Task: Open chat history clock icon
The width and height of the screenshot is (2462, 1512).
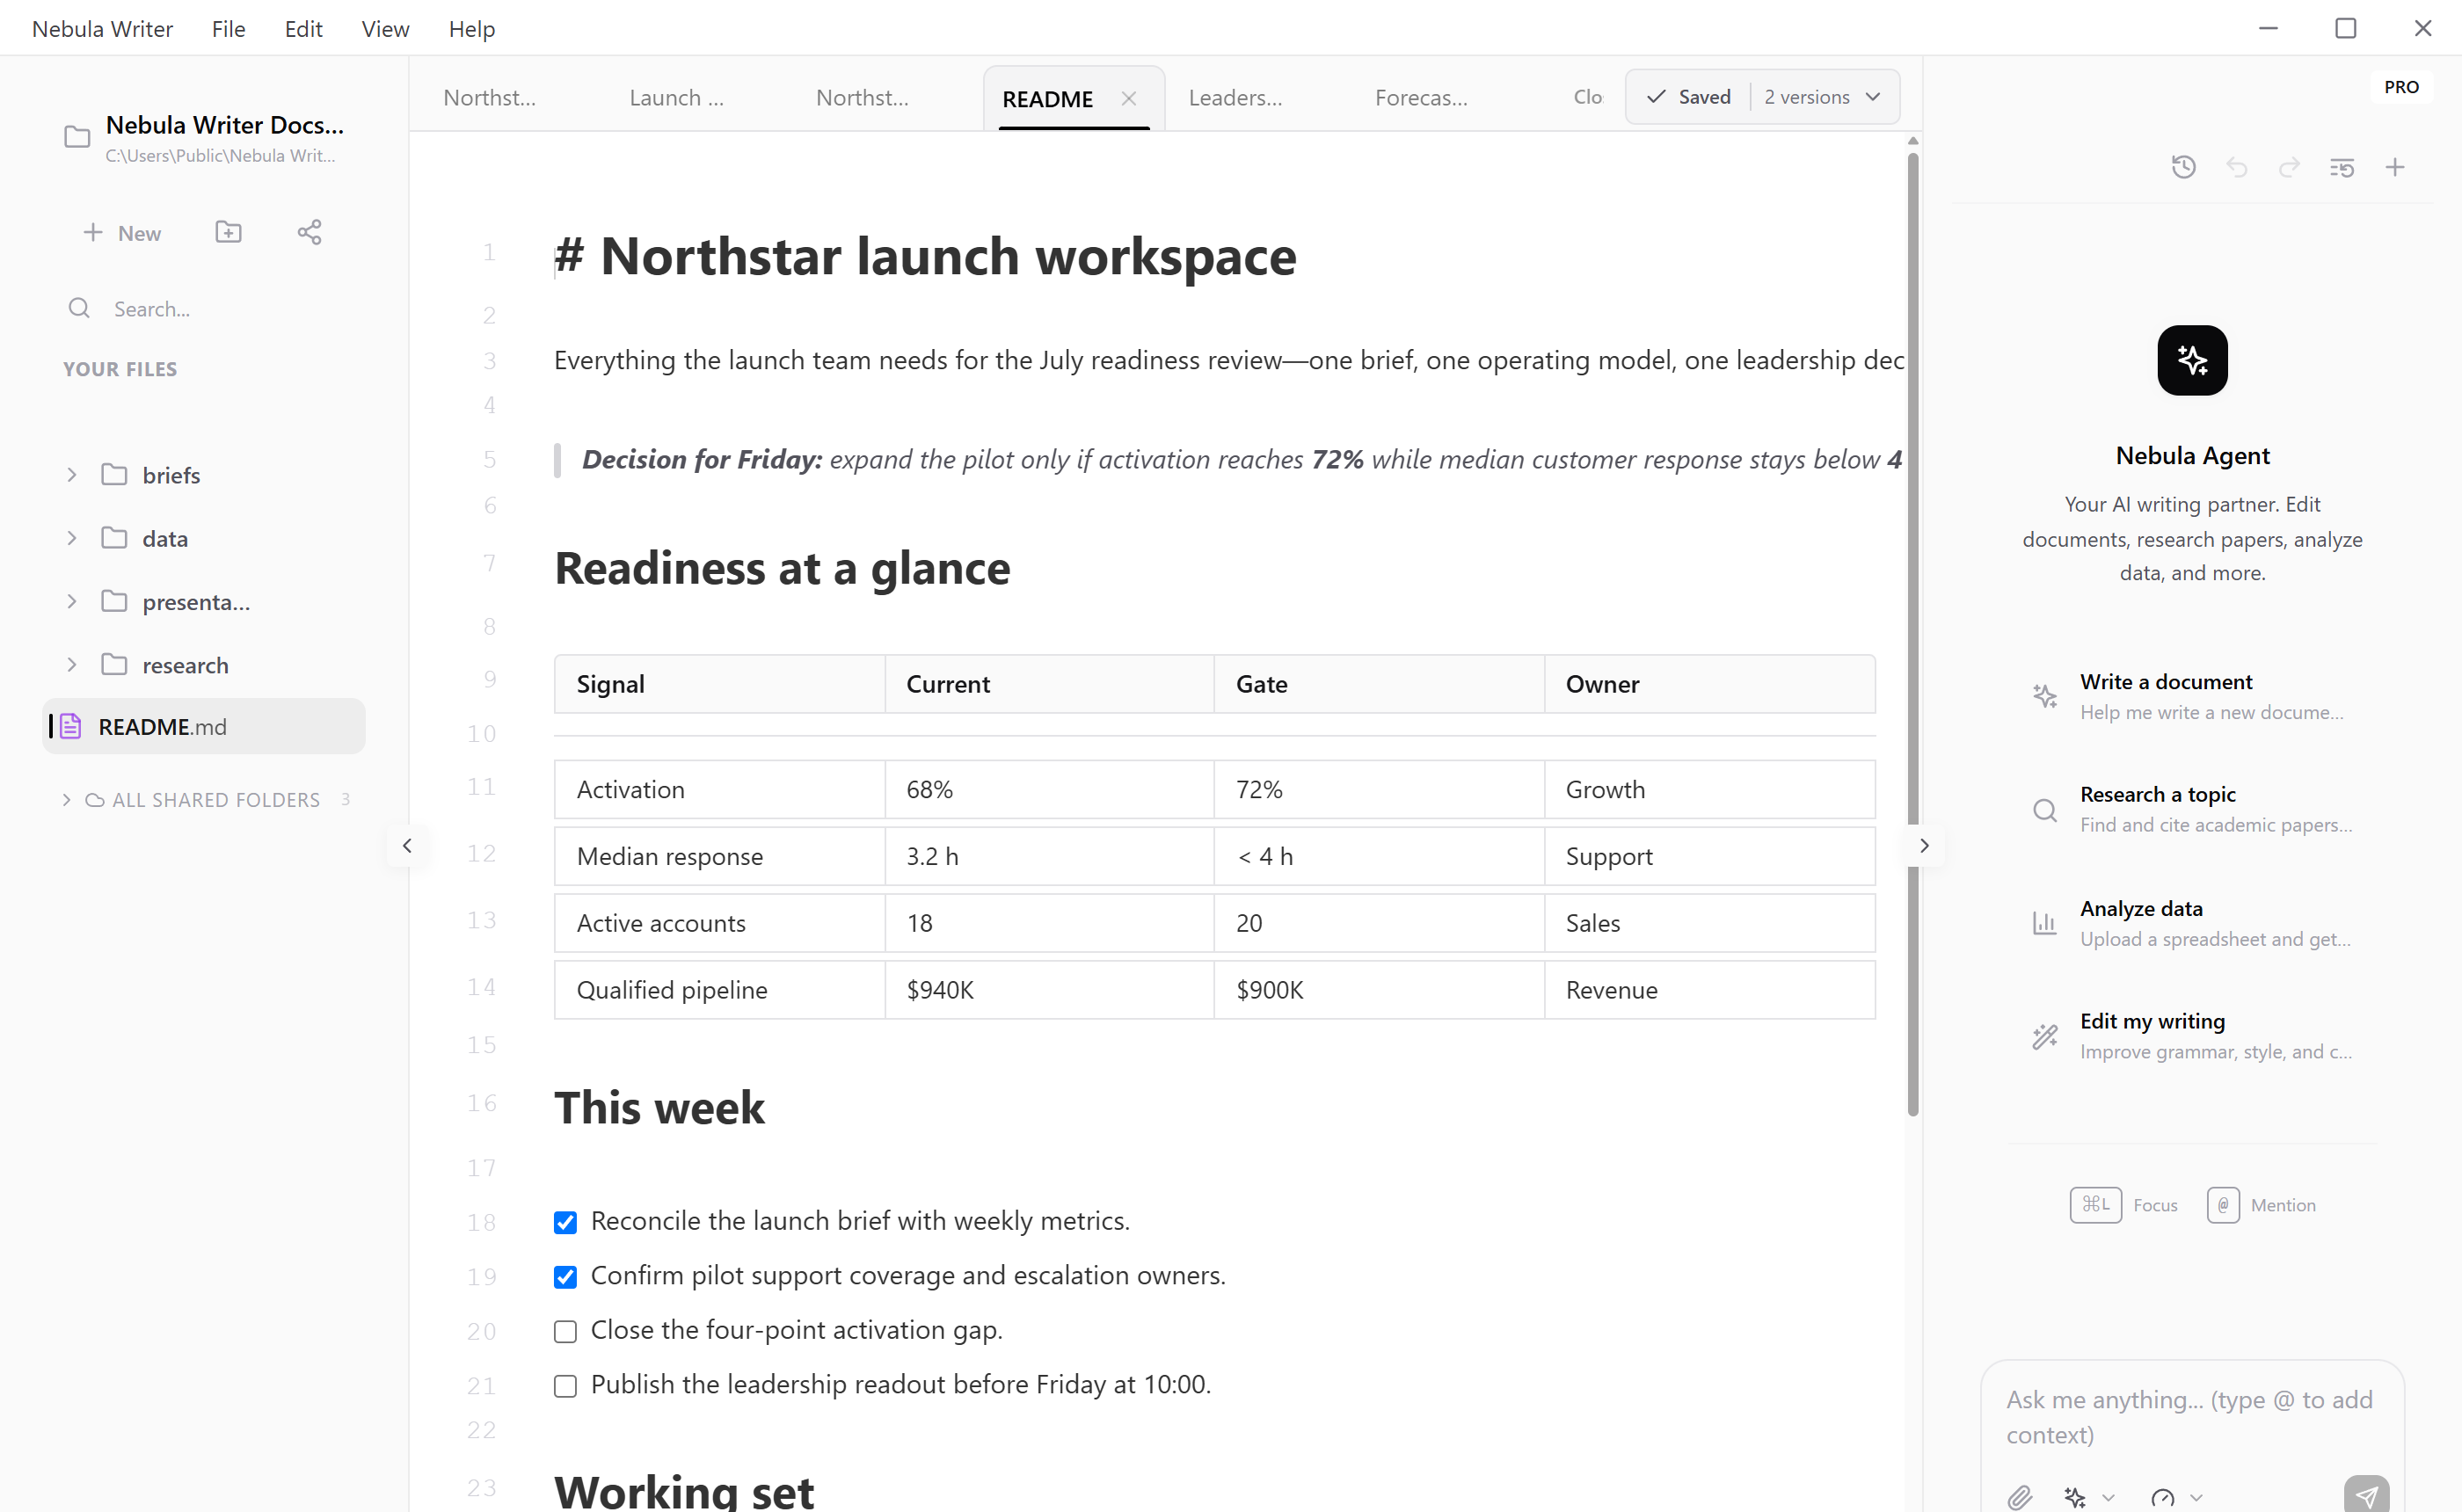Action: [x=2183, y=167]
